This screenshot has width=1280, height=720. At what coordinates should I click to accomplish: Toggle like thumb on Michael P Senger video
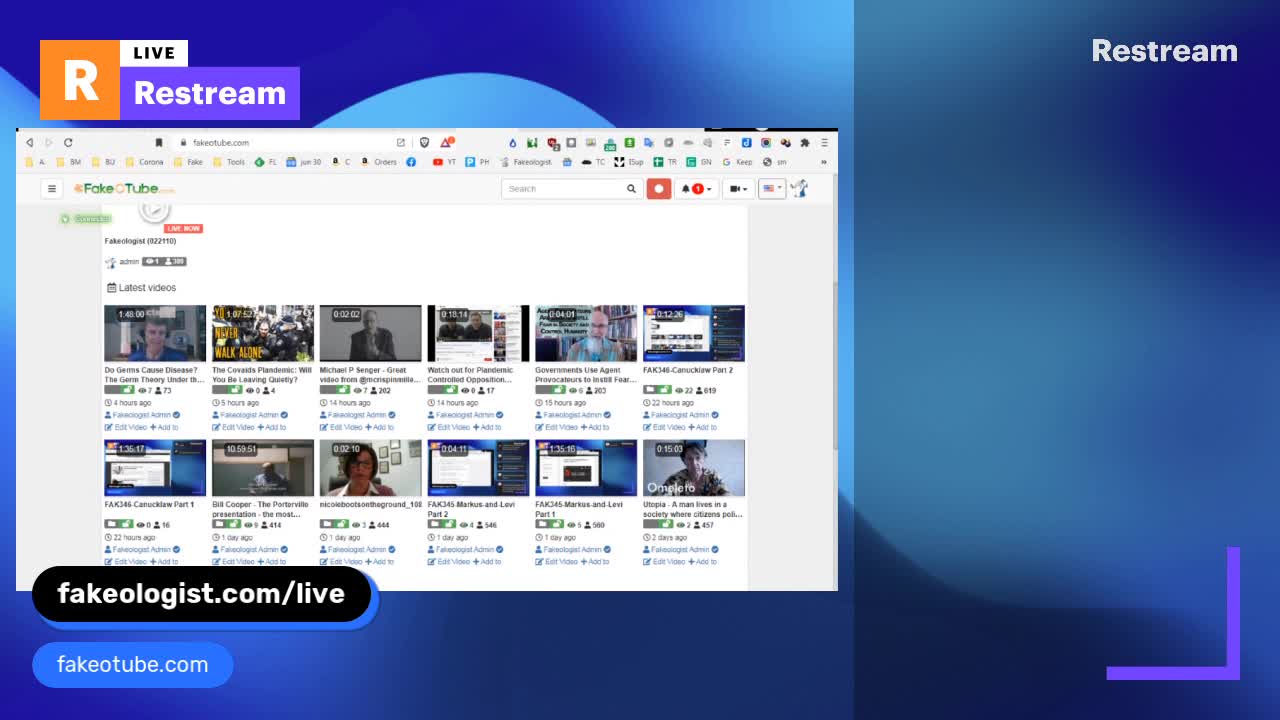tap(342, 390)
